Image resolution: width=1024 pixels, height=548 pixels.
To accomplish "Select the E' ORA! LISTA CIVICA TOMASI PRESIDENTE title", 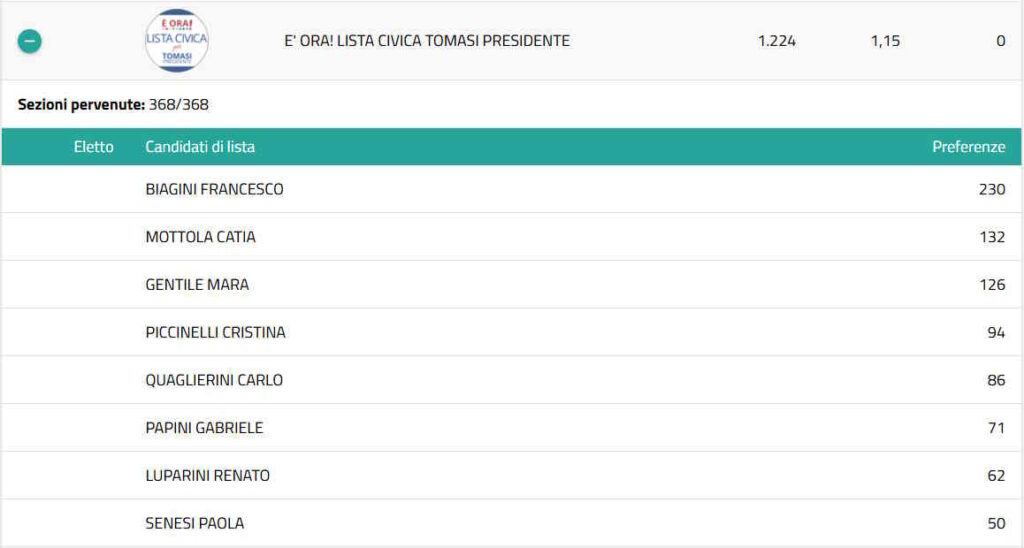I will (427, 41).
